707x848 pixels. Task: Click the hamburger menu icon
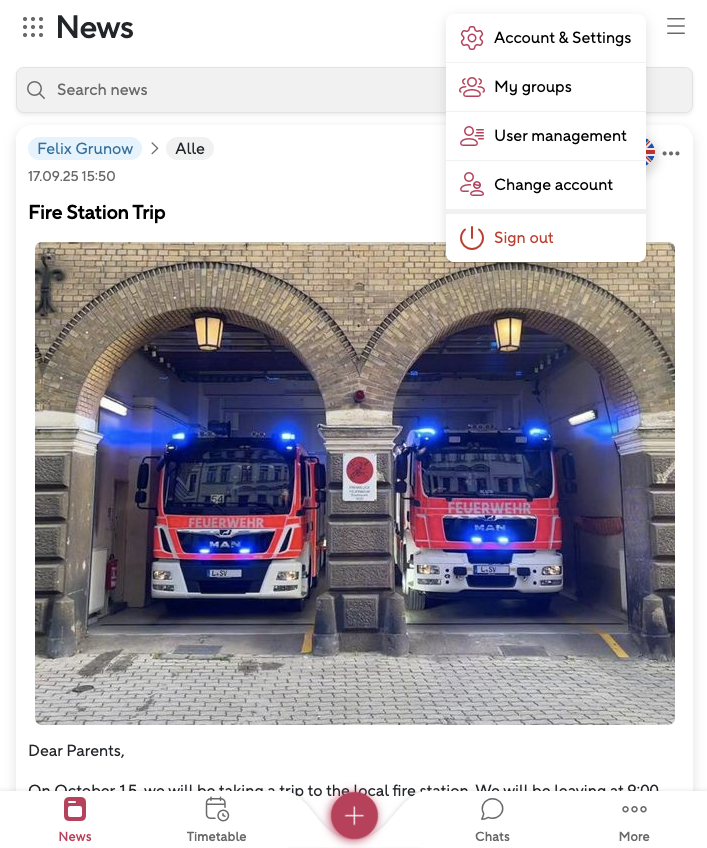(676, 26)
